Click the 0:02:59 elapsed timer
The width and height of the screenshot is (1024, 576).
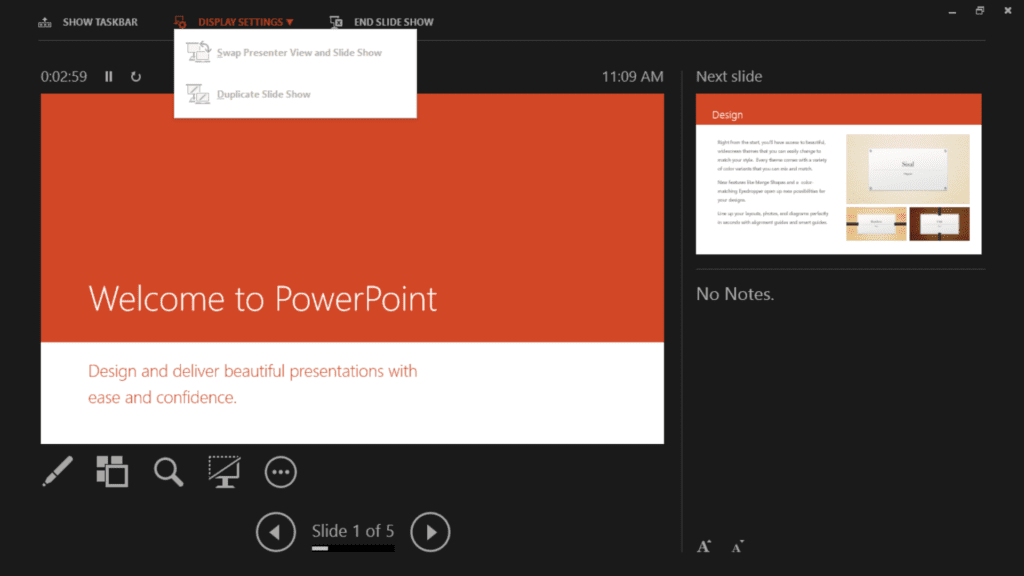(x=64, y=76)
